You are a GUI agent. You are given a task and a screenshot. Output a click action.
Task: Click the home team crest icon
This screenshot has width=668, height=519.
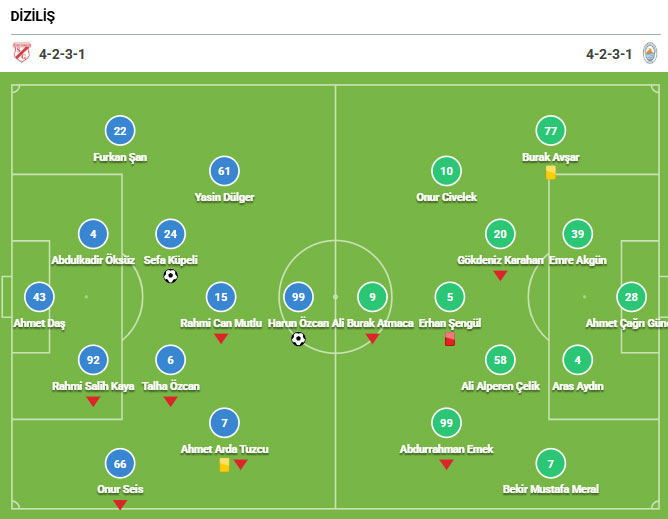[x=22, y=53]
